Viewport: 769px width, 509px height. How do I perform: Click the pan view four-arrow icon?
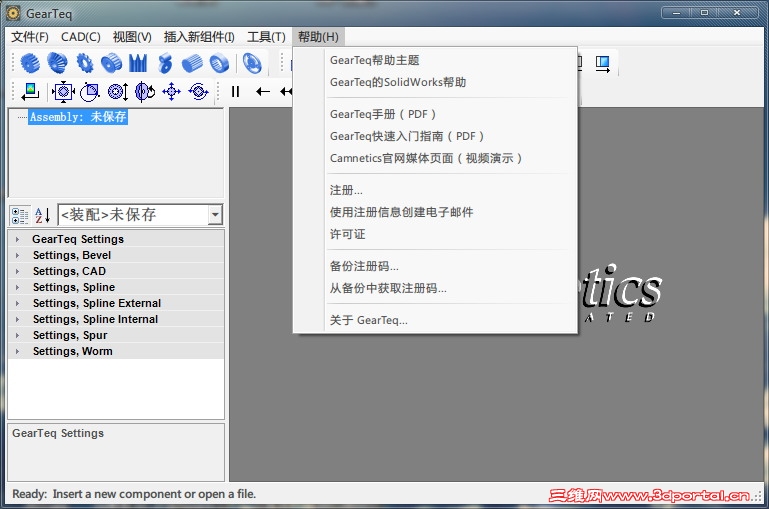pyautogui.click(x=171, y=91)
